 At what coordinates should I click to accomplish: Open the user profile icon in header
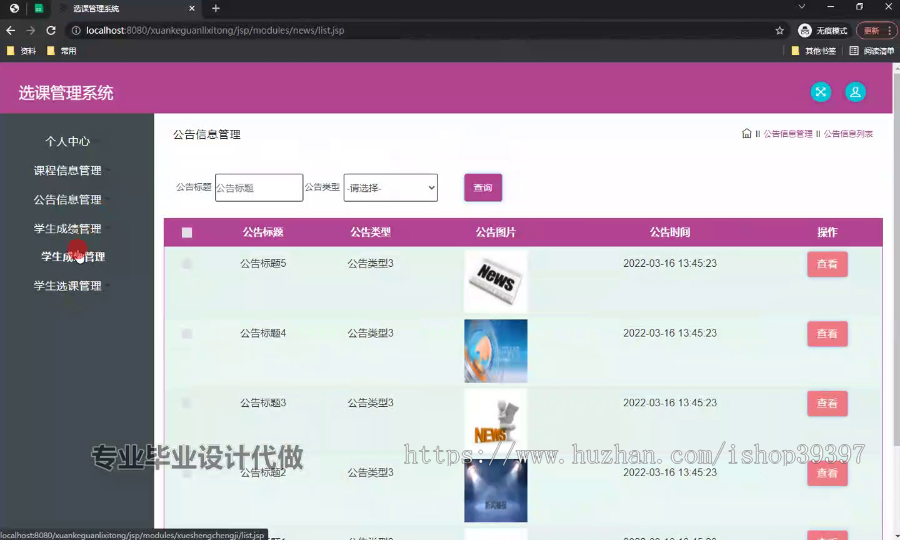click(855, 92)
